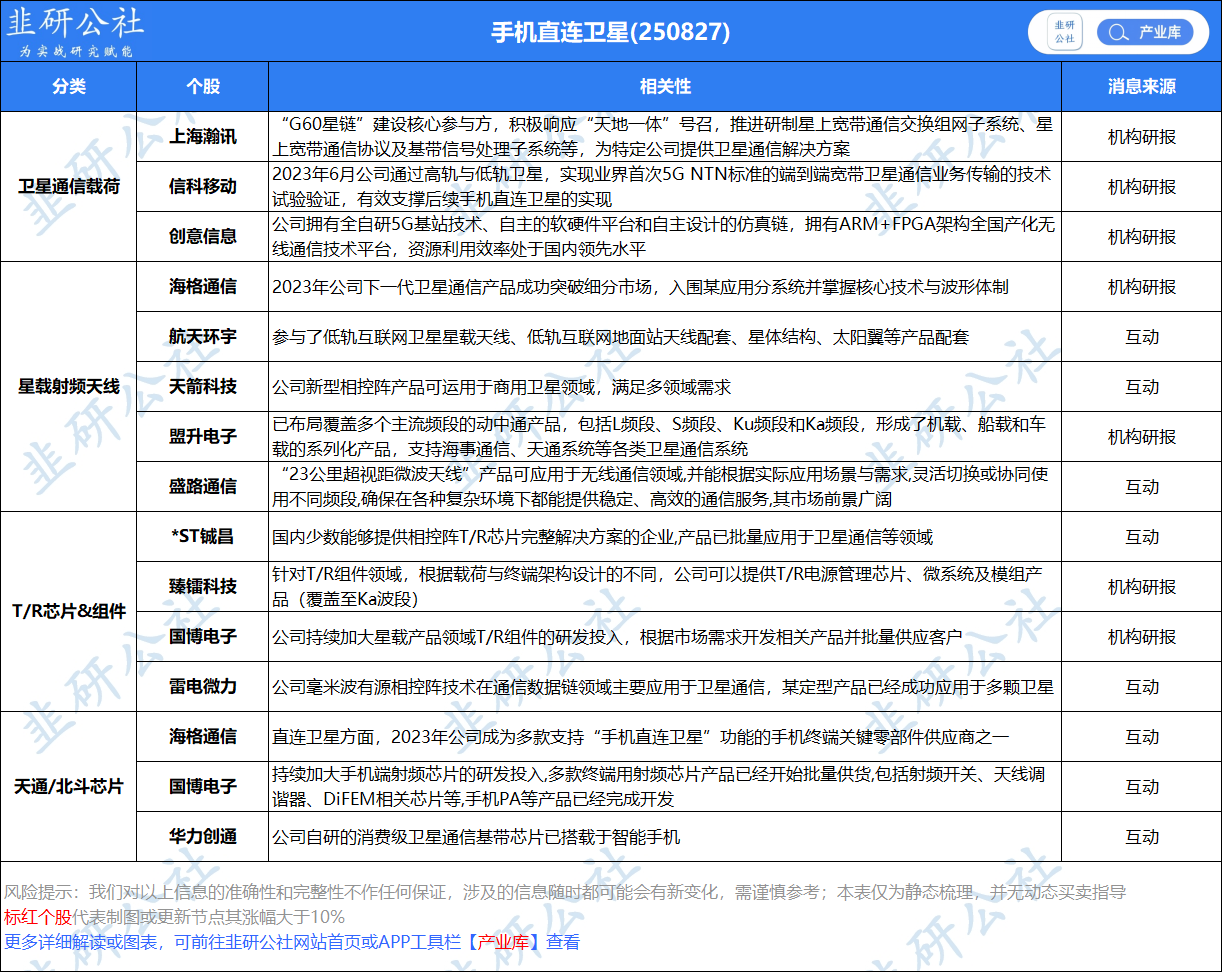Click the 手机直连卫星(250827) title

click(610, 33)
